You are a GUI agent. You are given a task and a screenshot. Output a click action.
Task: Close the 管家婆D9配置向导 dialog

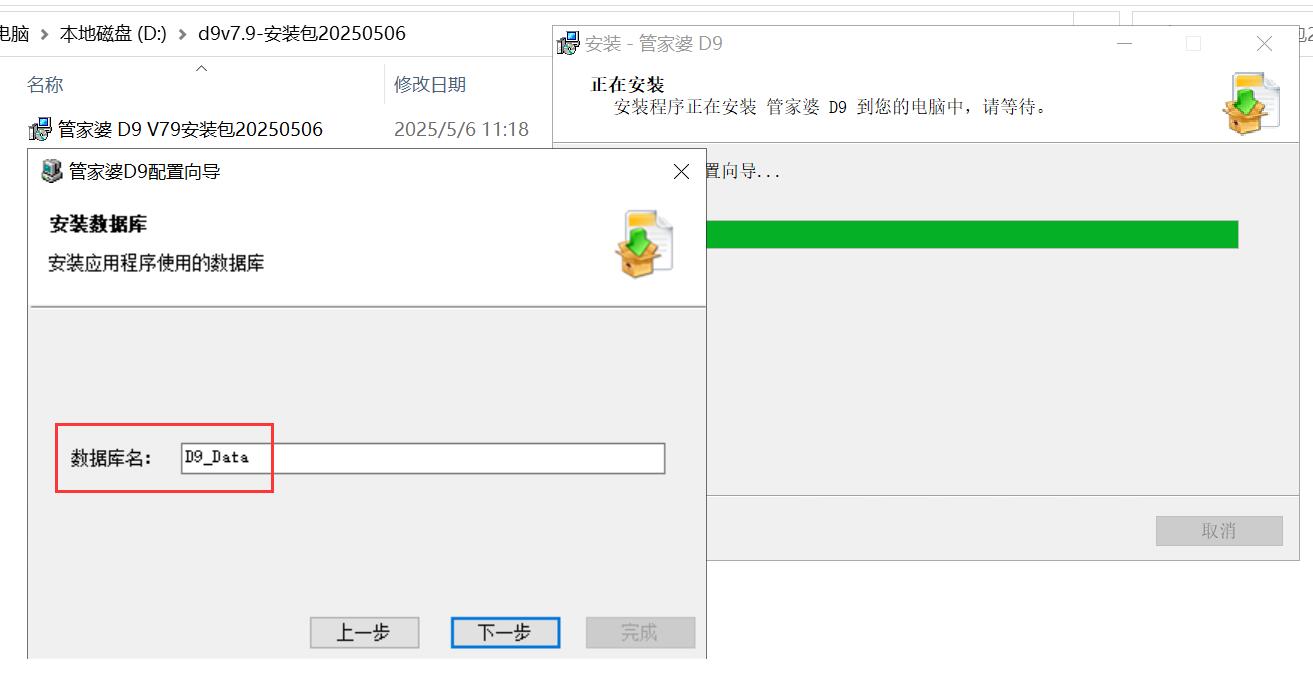(681, 172)
